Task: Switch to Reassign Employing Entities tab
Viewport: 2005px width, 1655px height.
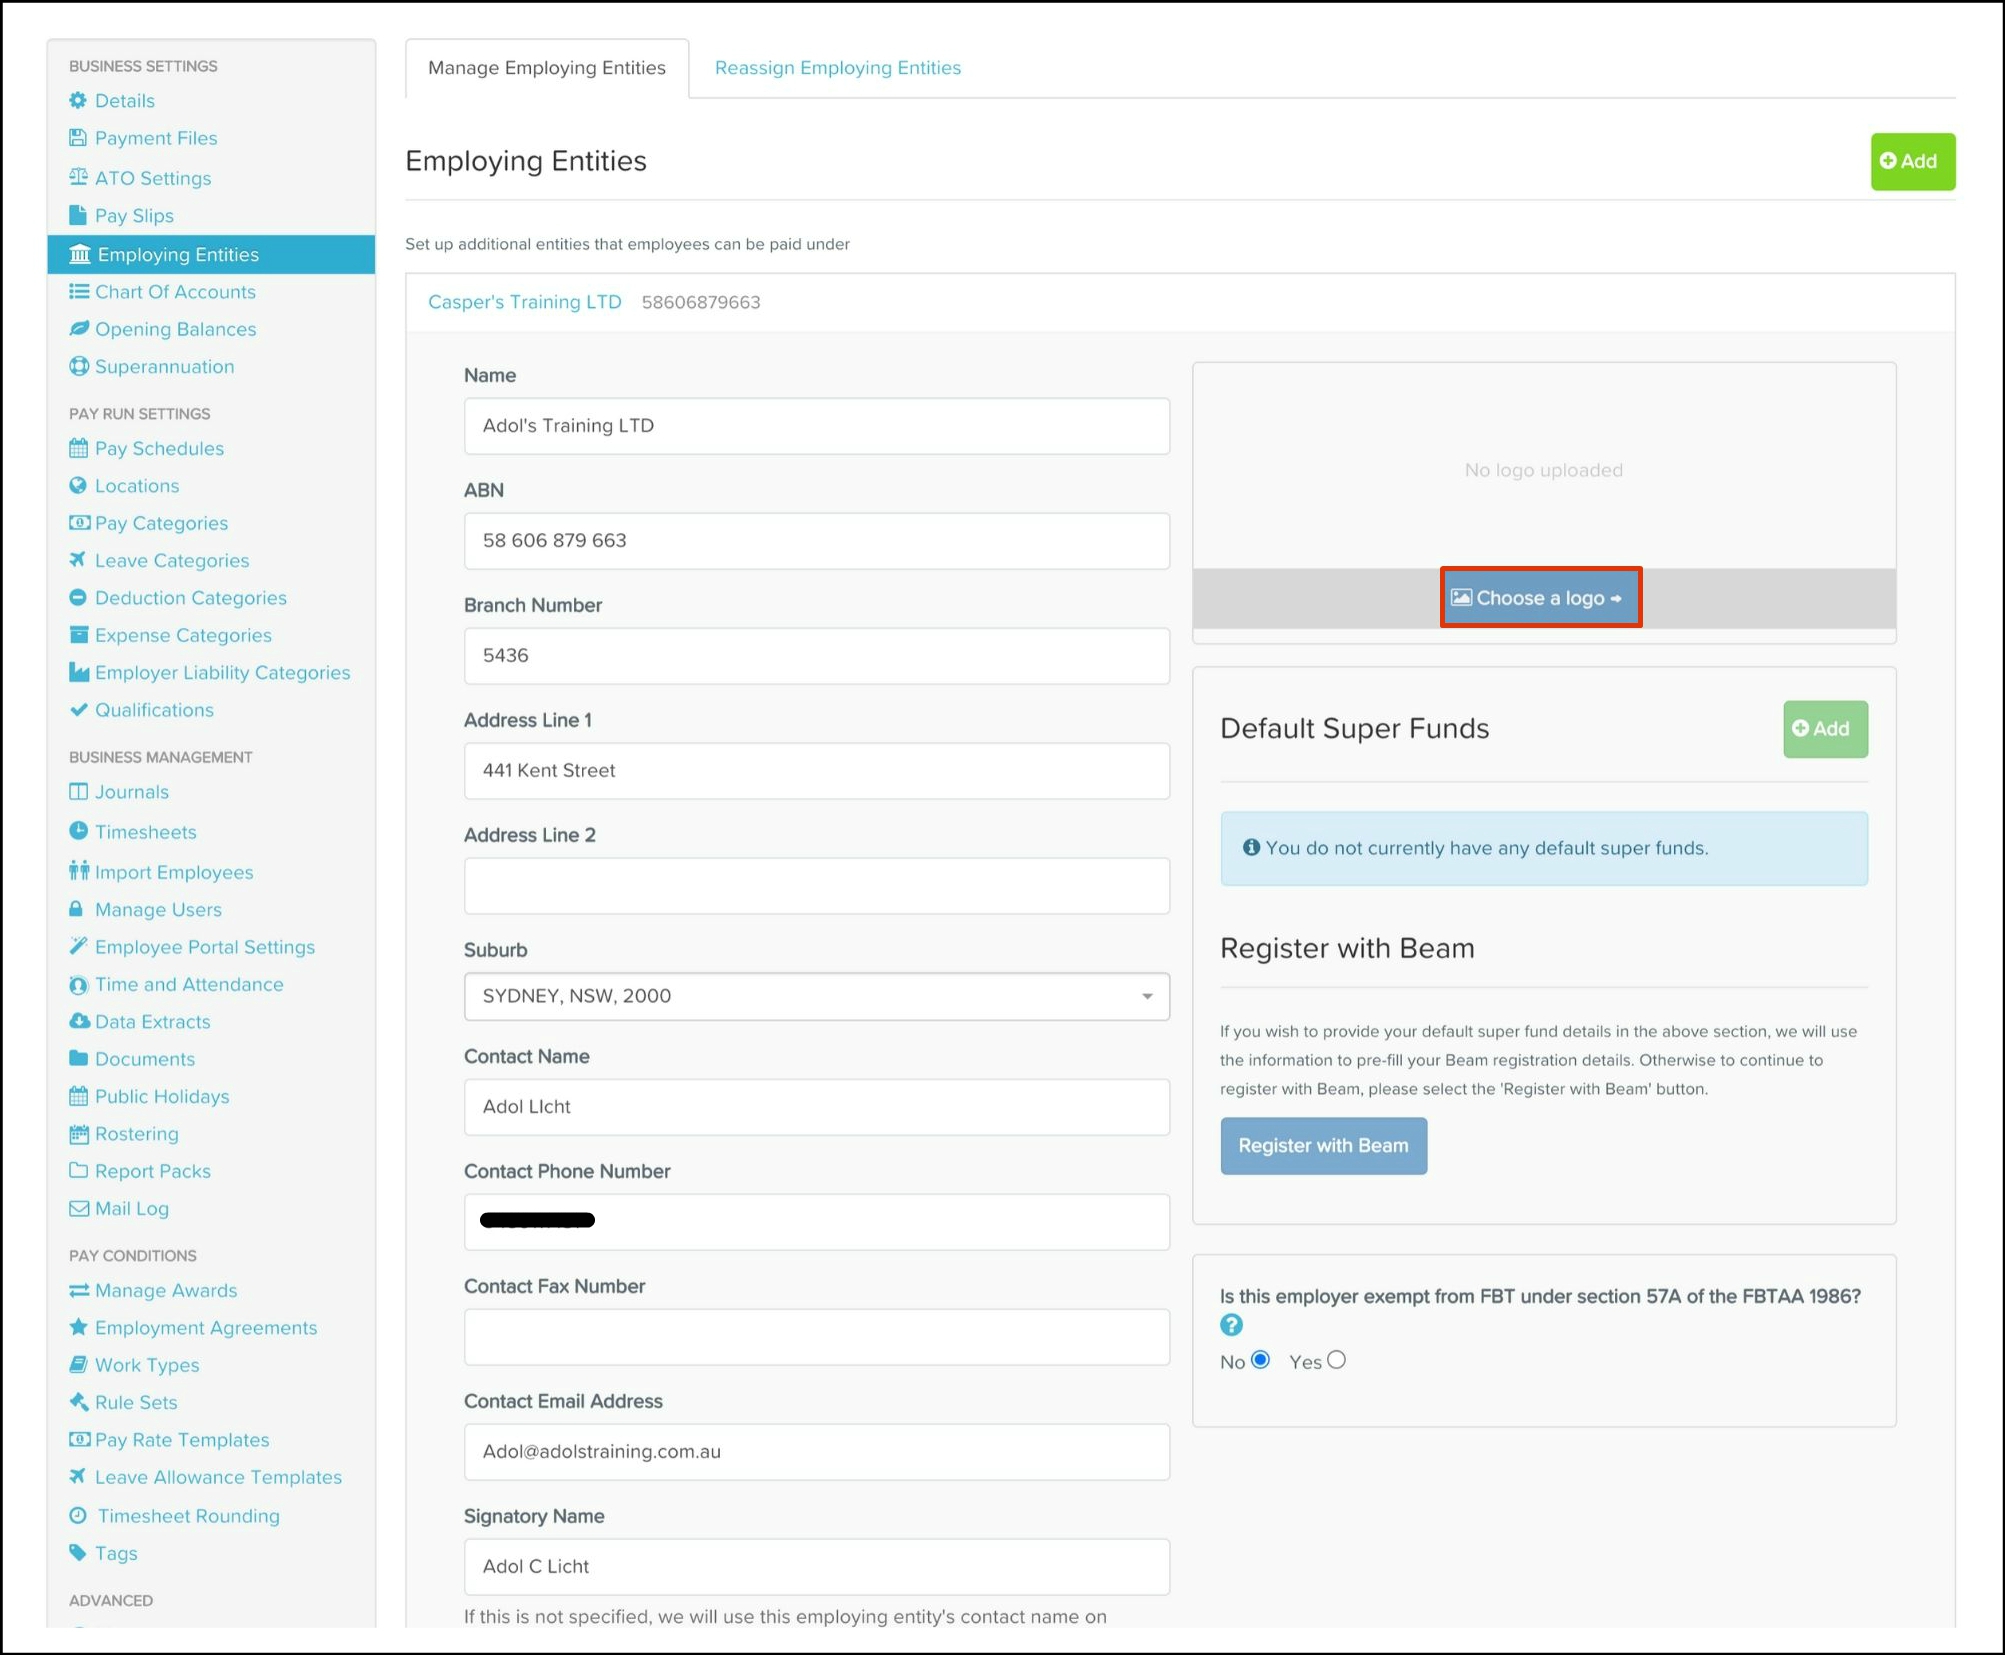Action: click(x=837, y=68)
